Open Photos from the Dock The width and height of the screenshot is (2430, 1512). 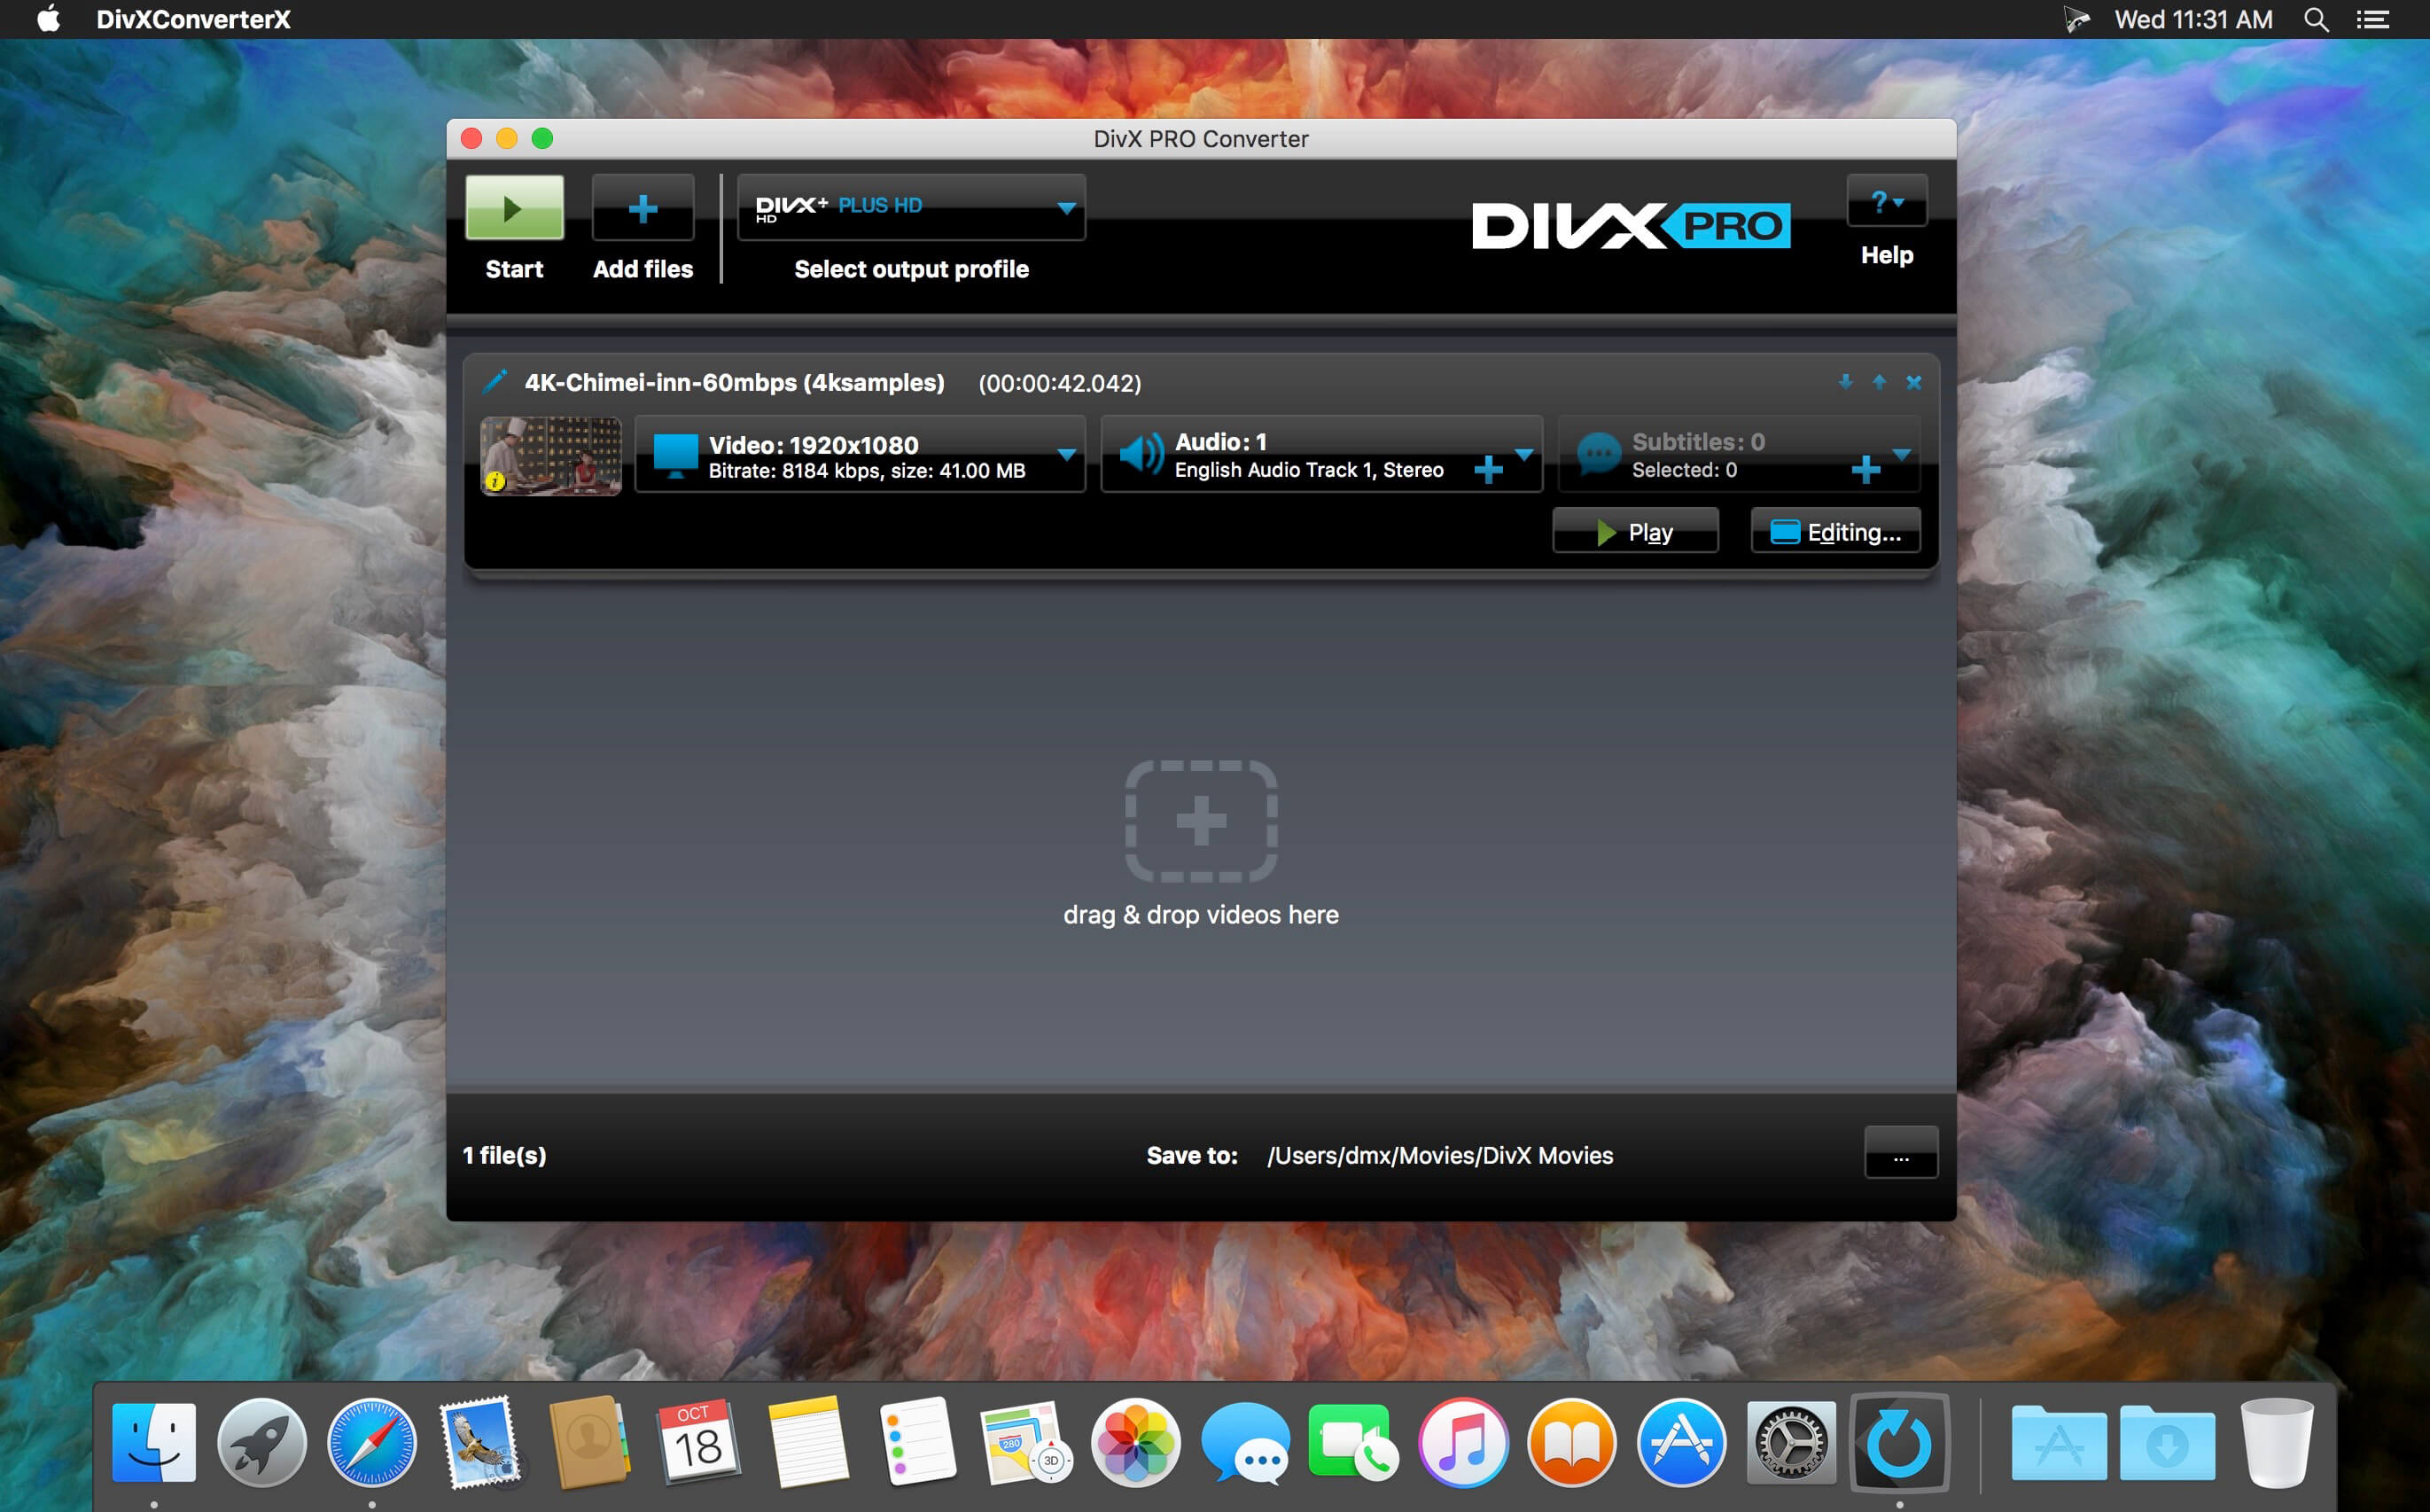1136,1442
